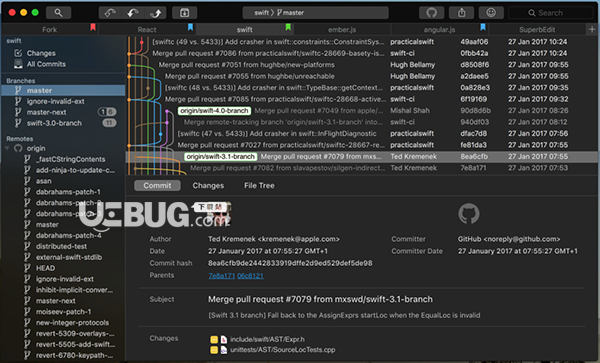Click the 11 badge on swift-3.0-branch
600x363 pixels.
pos(109,123)
